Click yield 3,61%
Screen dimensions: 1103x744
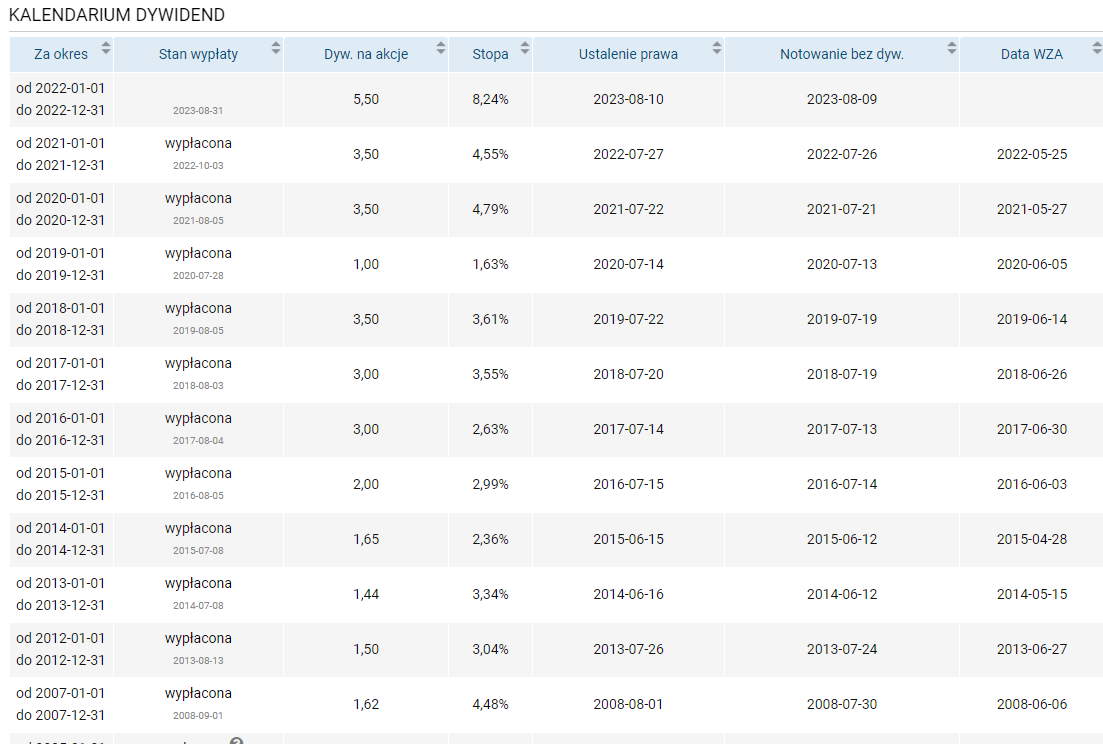[490, 319]
